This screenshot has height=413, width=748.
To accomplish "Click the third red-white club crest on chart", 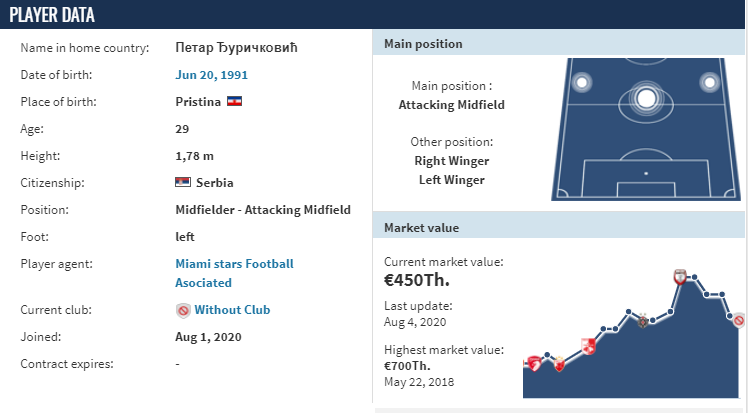I will [x=588, y=346].
